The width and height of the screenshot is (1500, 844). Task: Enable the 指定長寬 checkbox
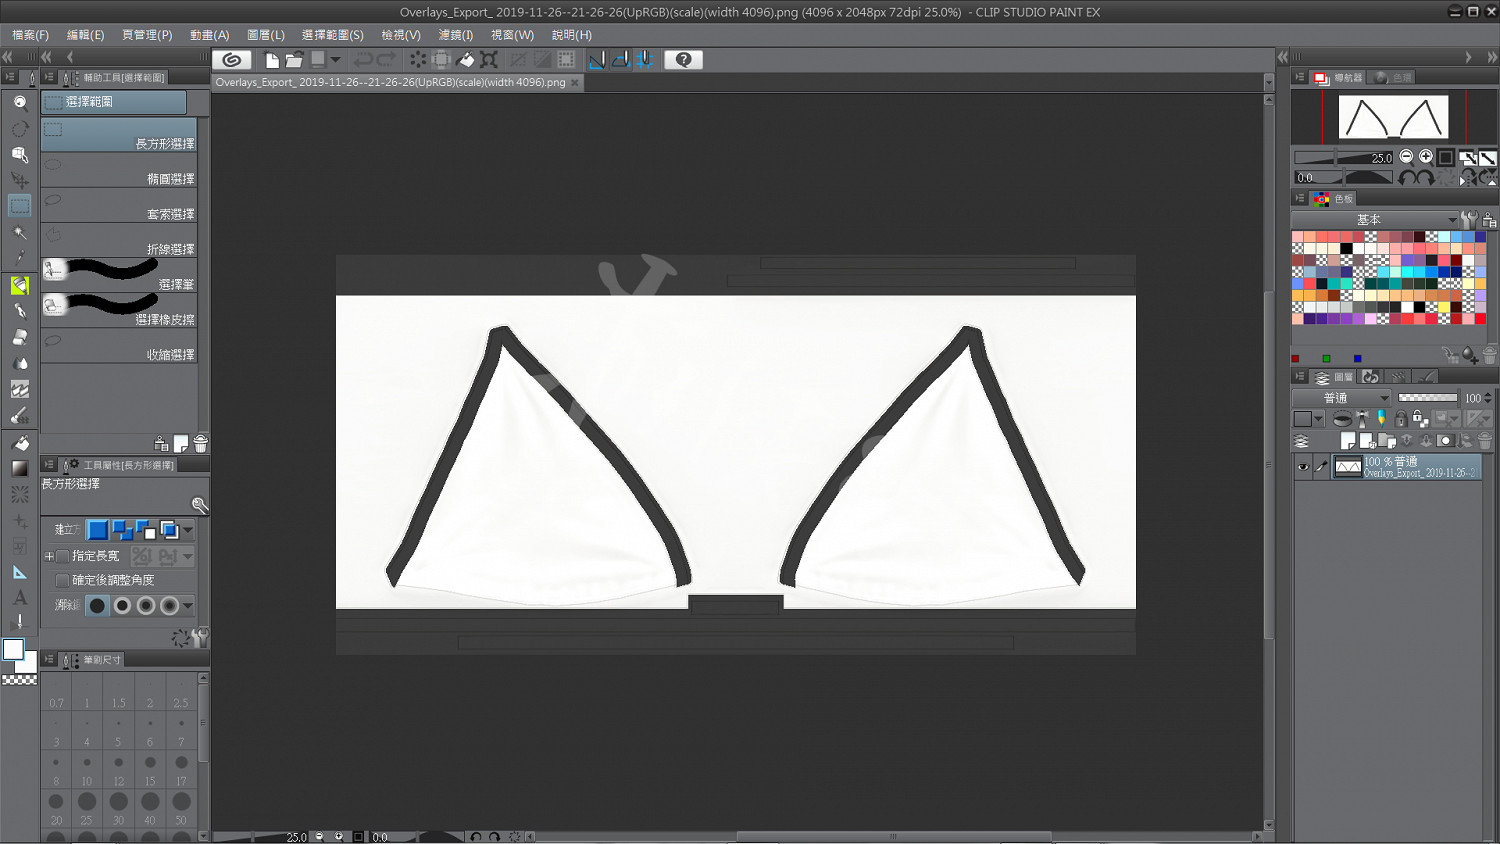coord(63,556)
